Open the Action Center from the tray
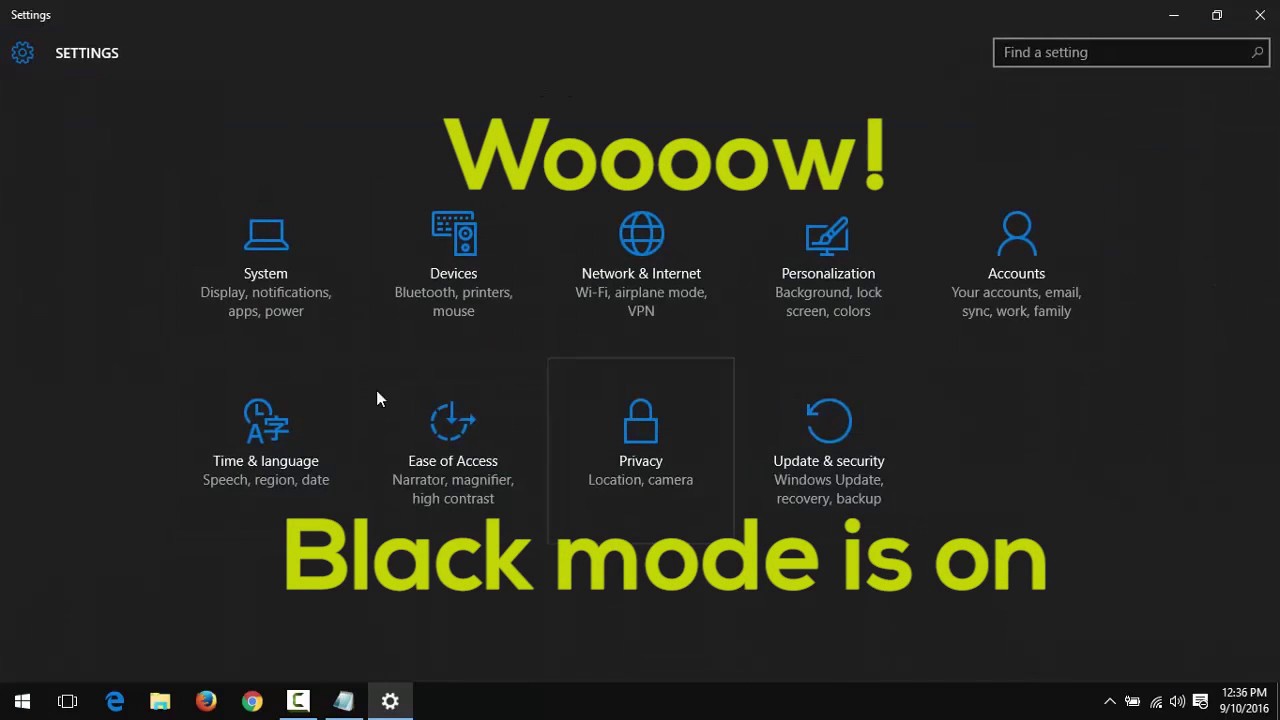This screenshot has width=1280, height=720. 1200,701
